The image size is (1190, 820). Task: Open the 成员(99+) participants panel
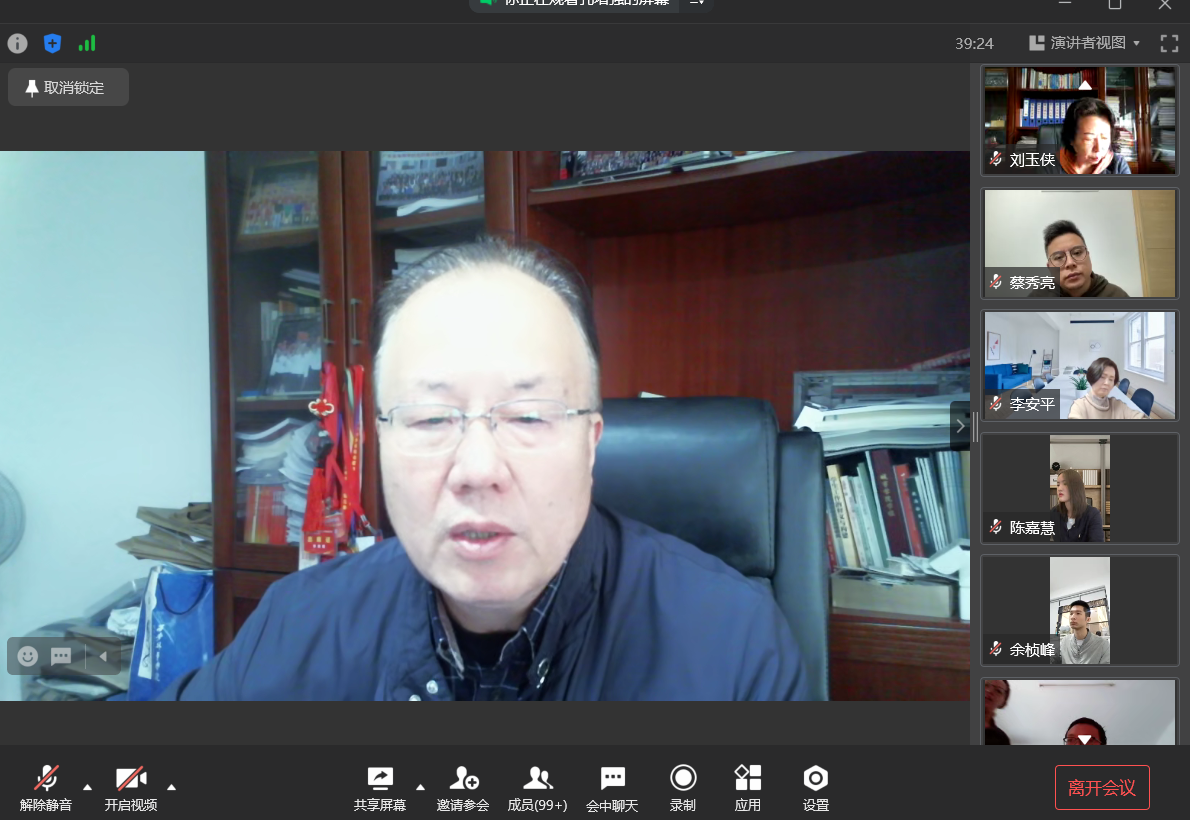(x=537, y=788)
